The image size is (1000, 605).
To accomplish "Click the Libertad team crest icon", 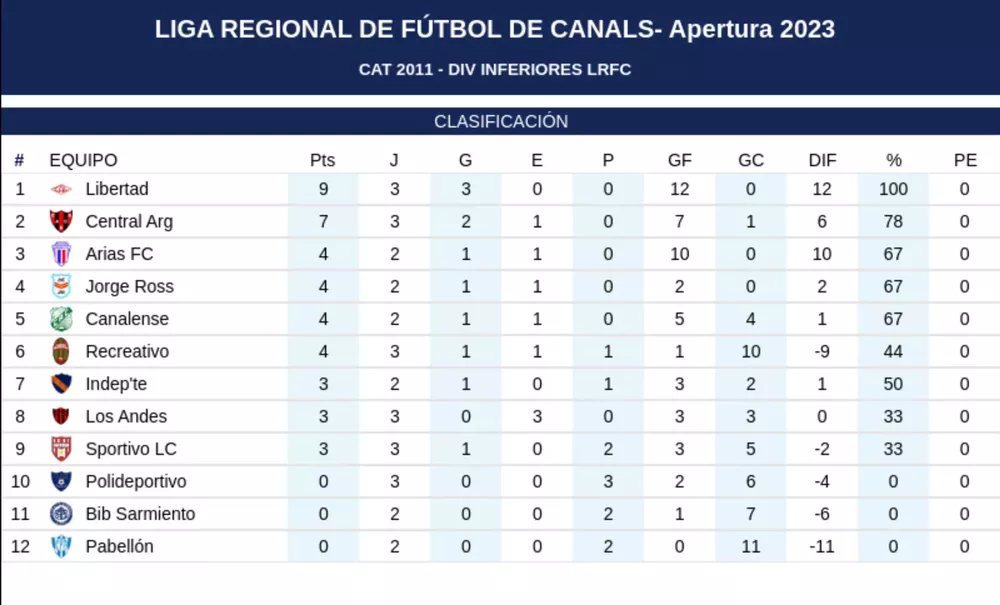I will 62,189.
